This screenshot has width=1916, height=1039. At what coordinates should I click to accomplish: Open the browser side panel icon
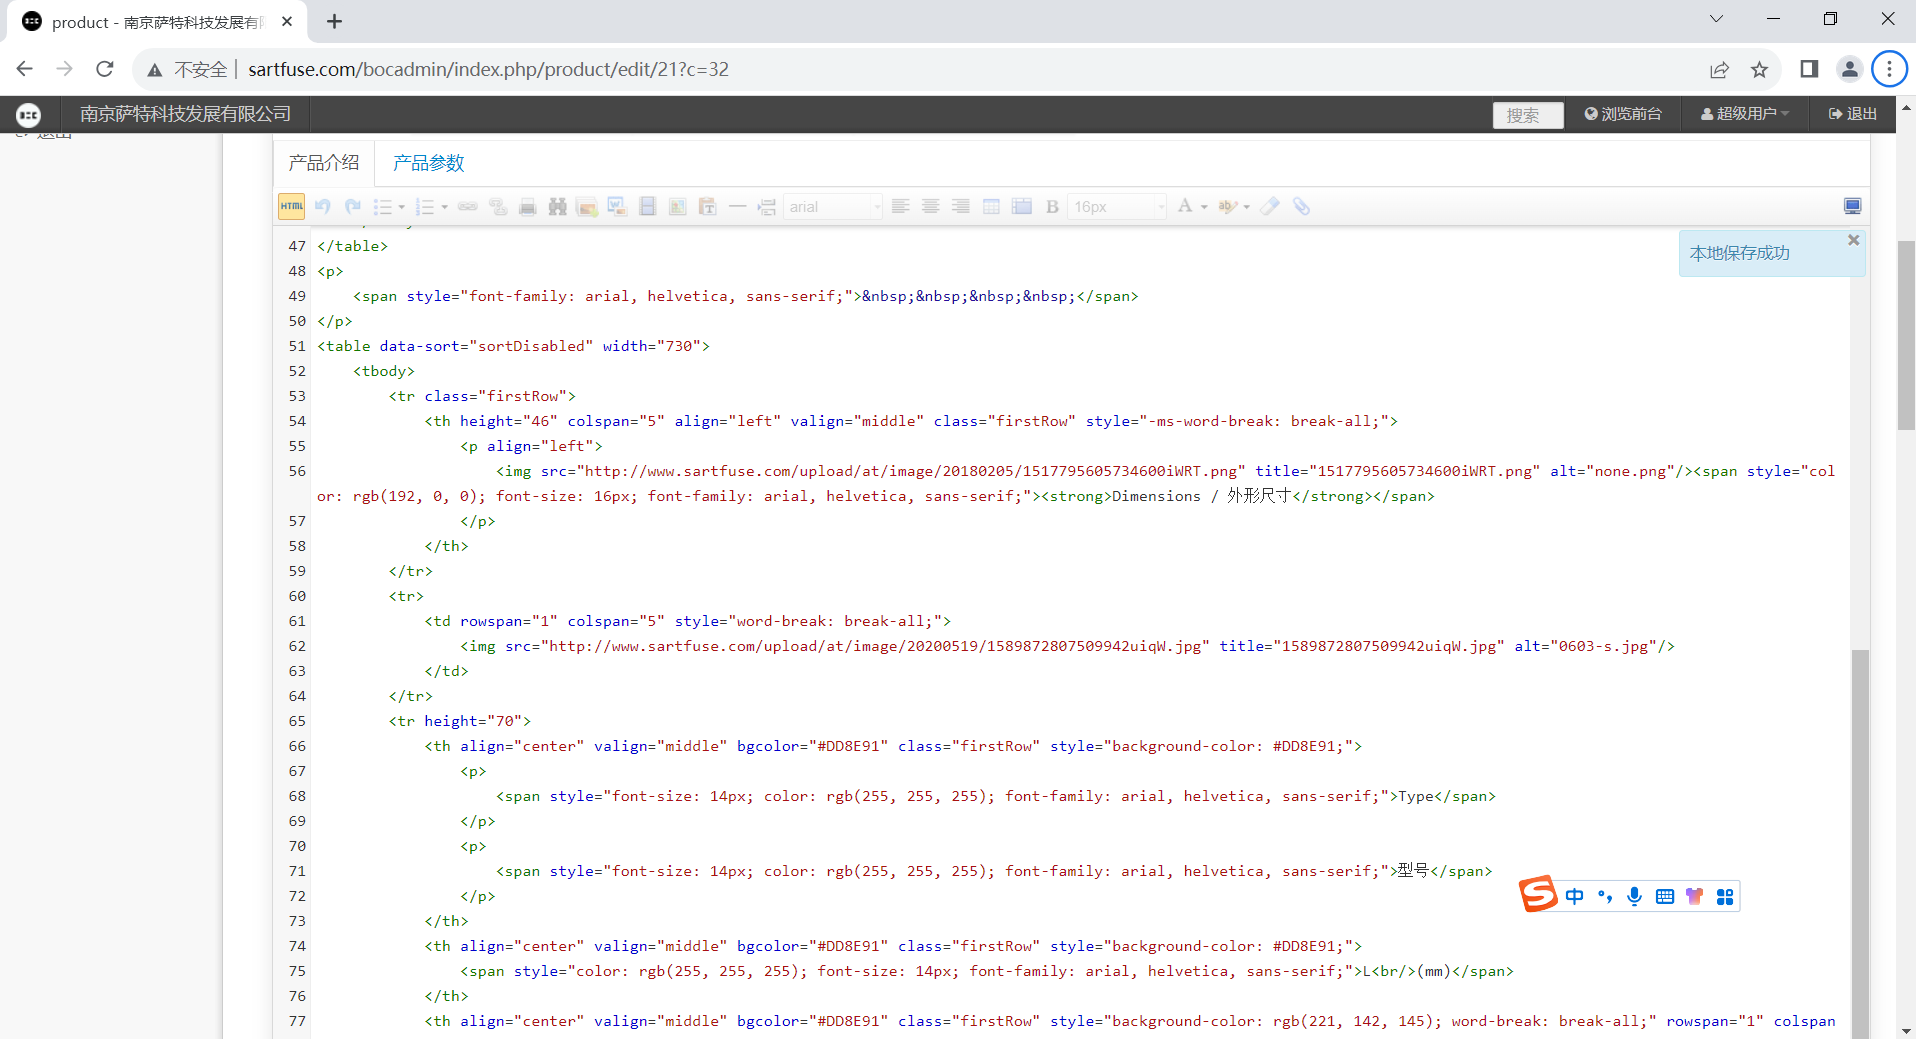(1809, 69)
